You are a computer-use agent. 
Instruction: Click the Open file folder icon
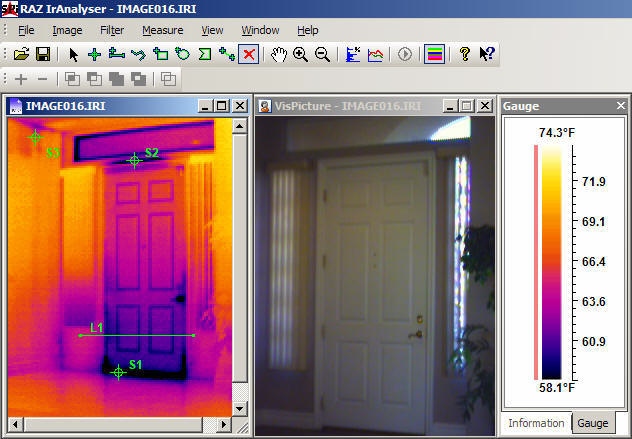click(21, 54)
